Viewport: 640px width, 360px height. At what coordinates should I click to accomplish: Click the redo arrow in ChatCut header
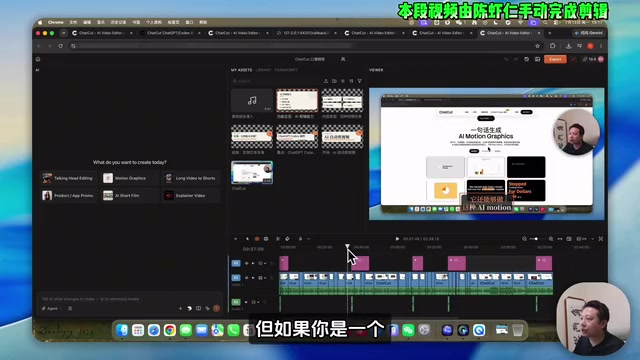[x=516, y=59]
